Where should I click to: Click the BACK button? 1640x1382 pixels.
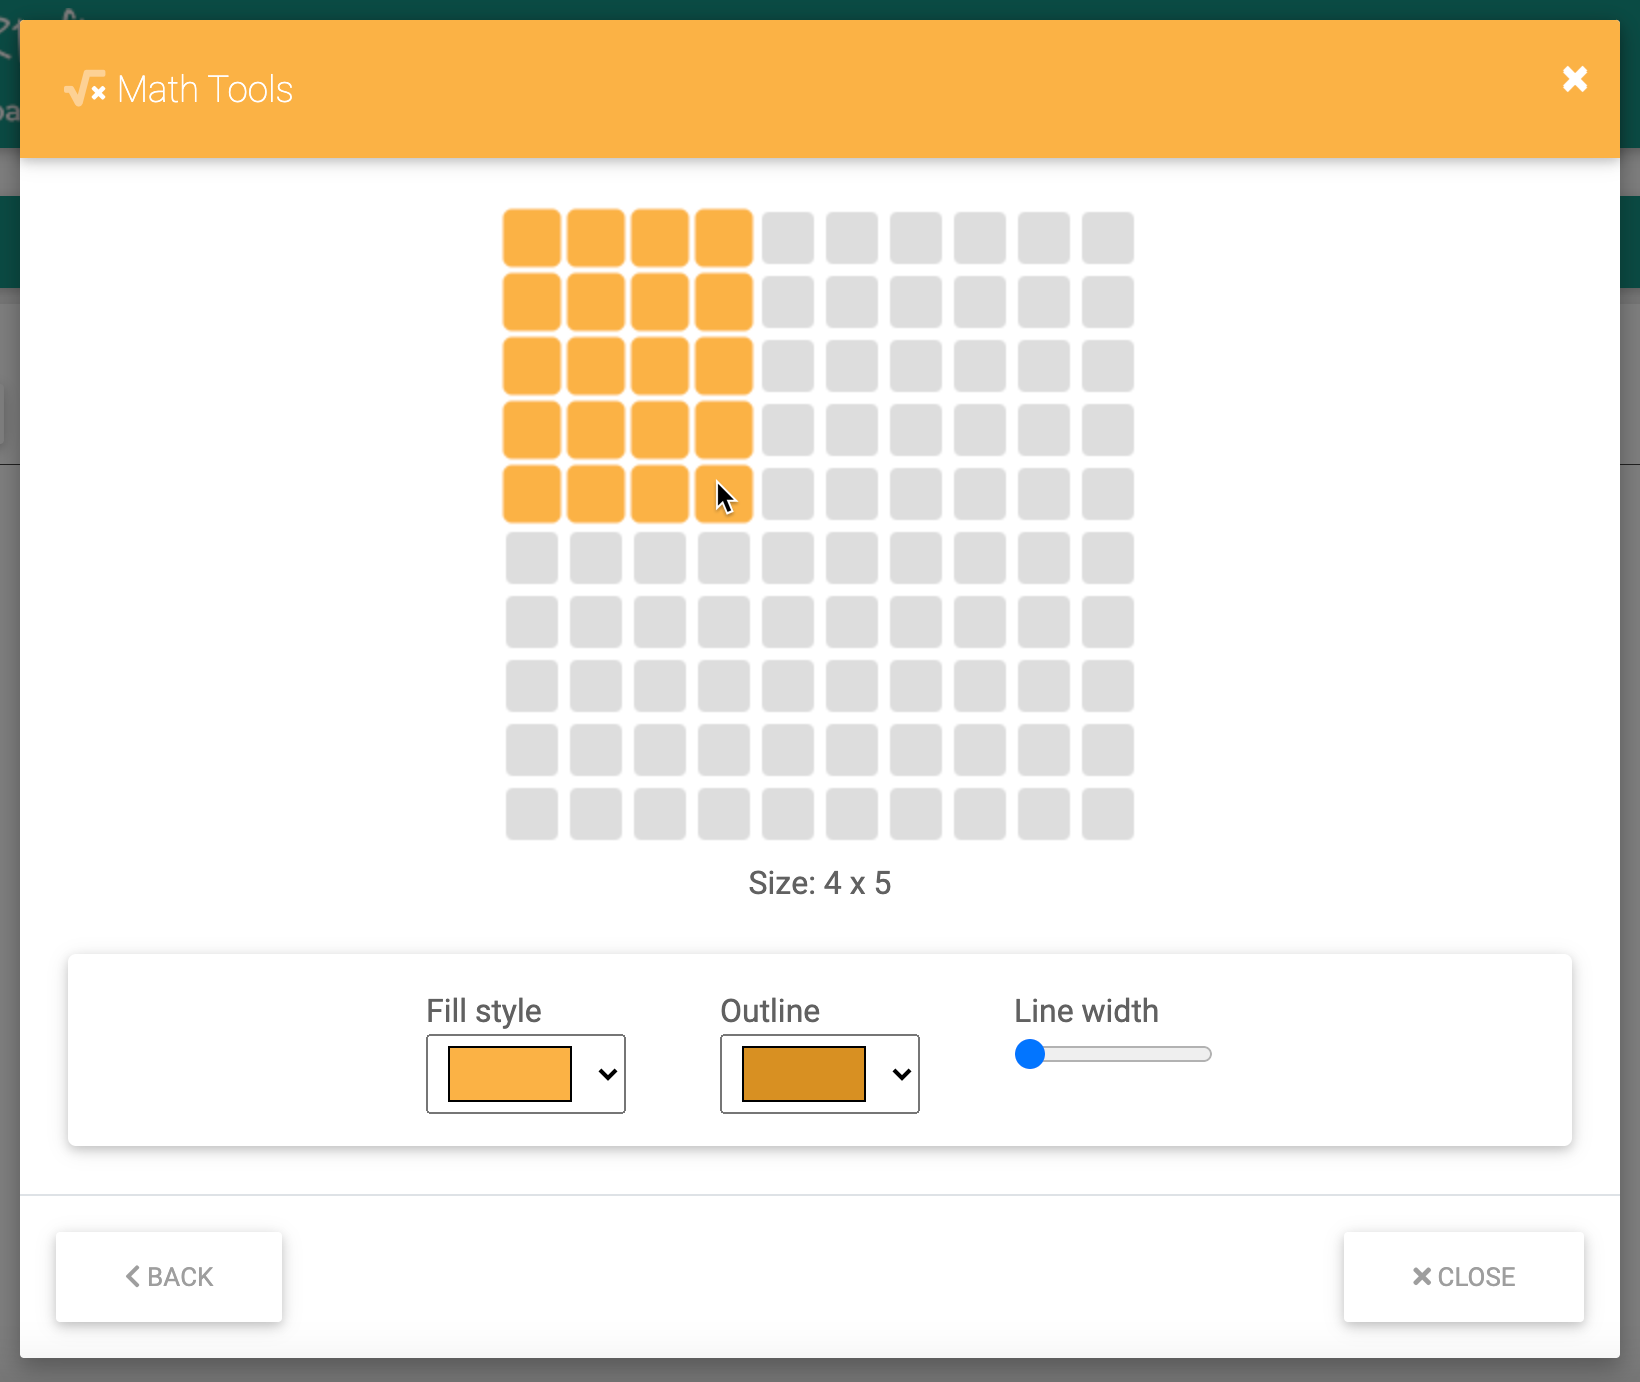tap(168, 1277)
